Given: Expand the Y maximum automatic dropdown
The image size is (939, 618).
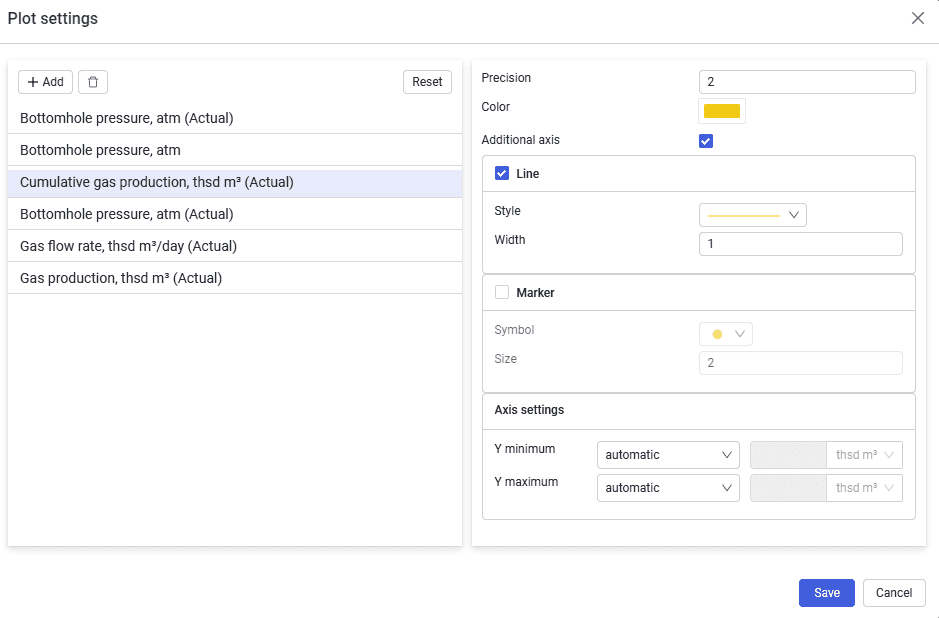Looking at the screenshot, I should click(668, 488).
